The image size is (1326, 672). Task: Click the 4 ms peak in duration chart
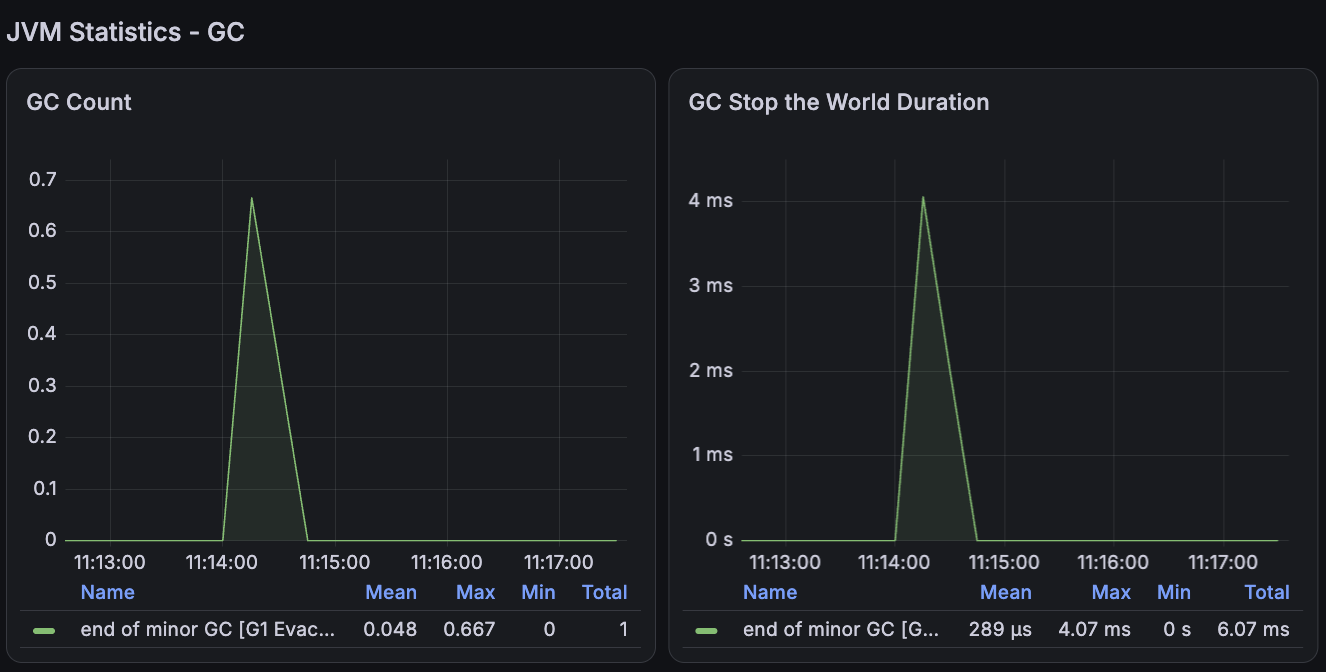[x=922, y=197]
